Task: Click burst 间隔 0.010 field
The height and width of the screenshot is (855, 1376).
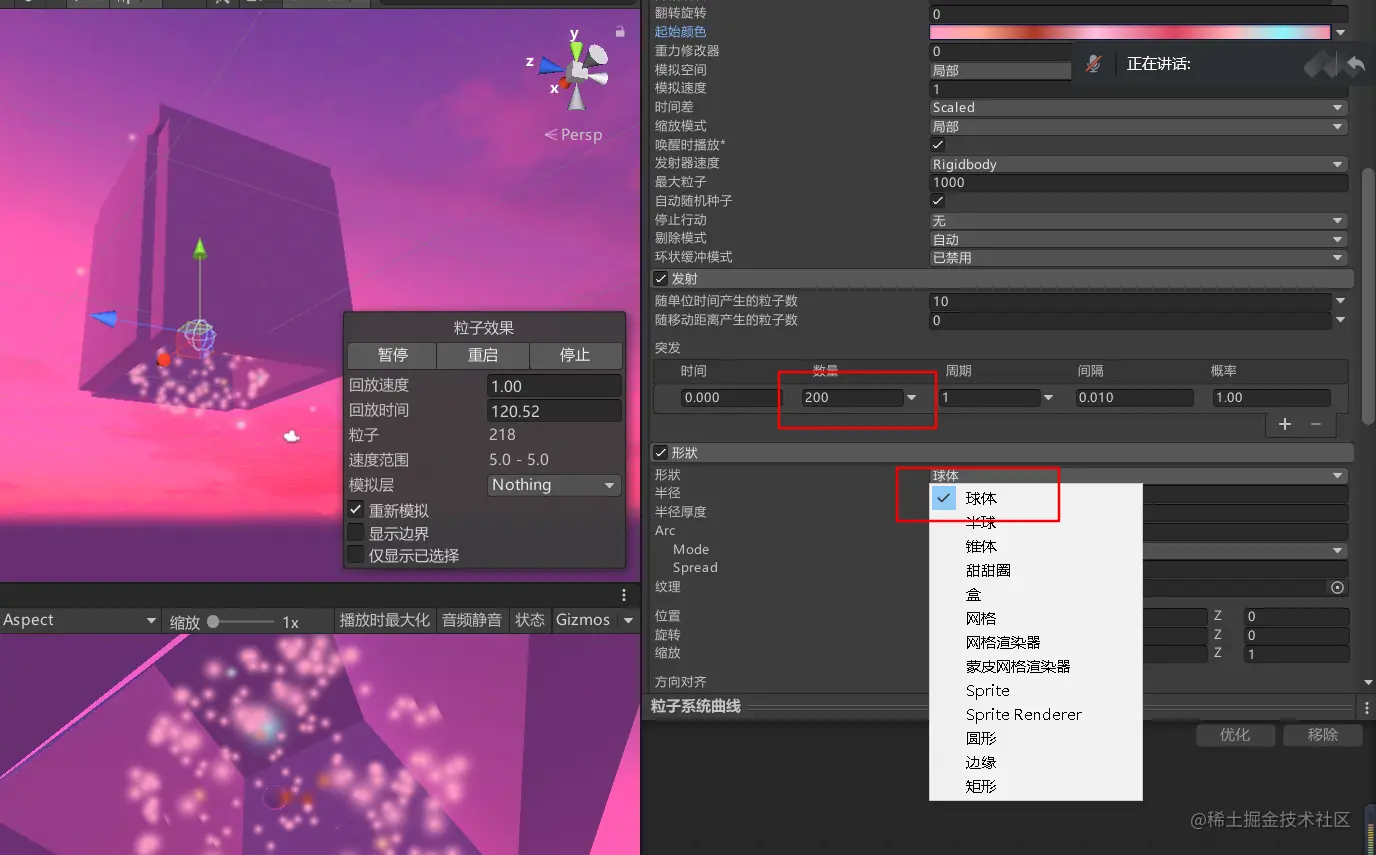Action: point(1135,398)
